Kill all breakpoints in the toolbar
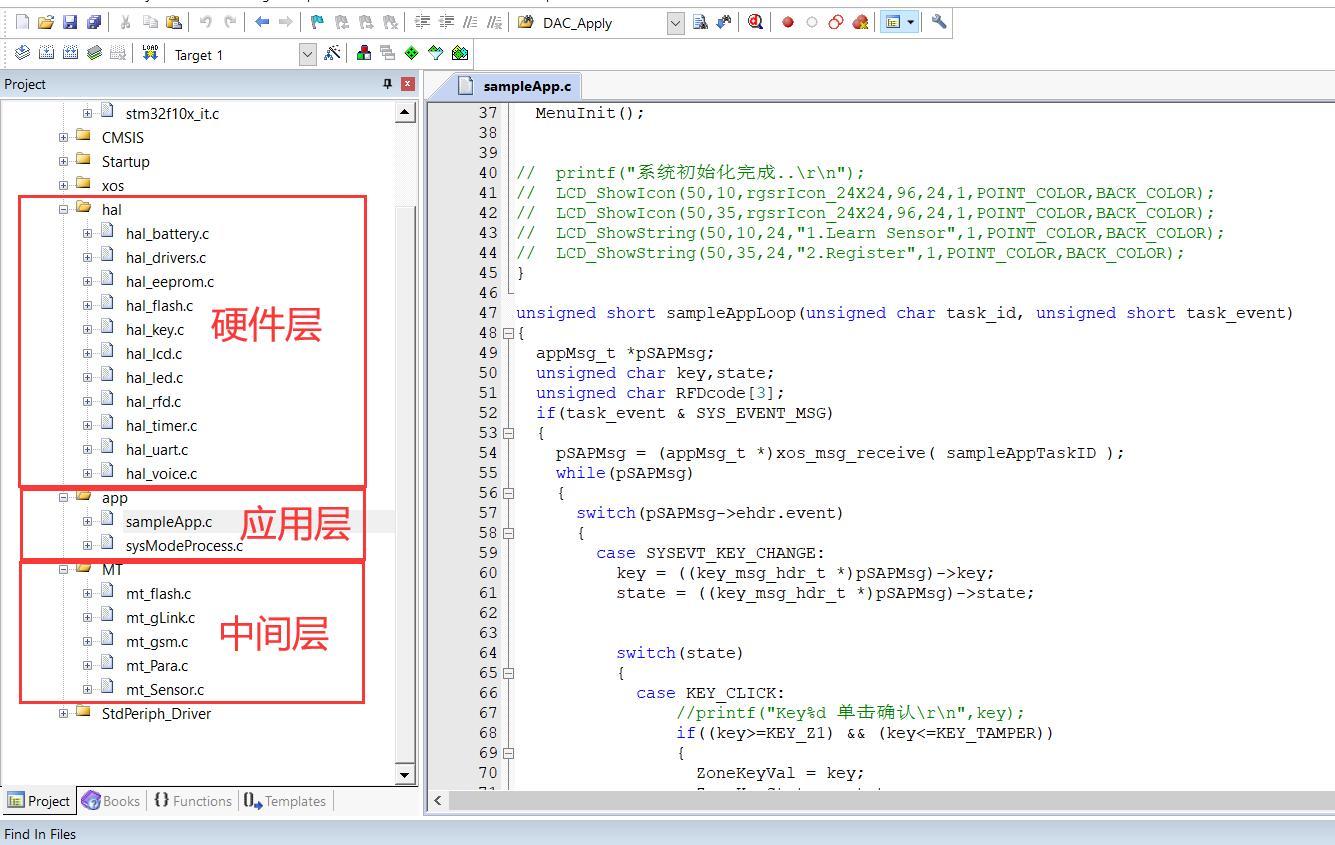Viewport: 1335px width, 845px height. click(860, 22)
